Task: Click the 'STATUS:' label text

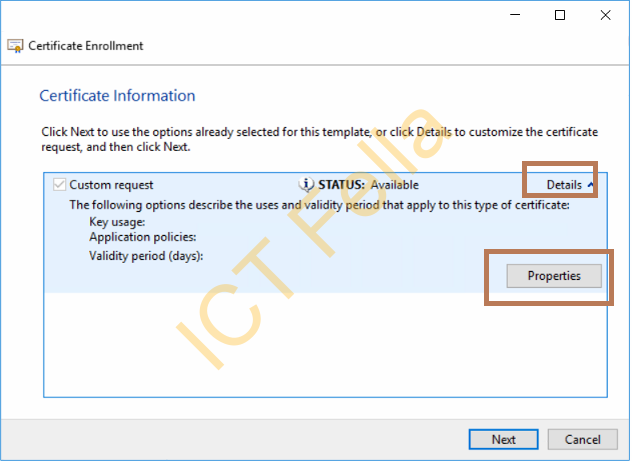Action: click(342, 185)
